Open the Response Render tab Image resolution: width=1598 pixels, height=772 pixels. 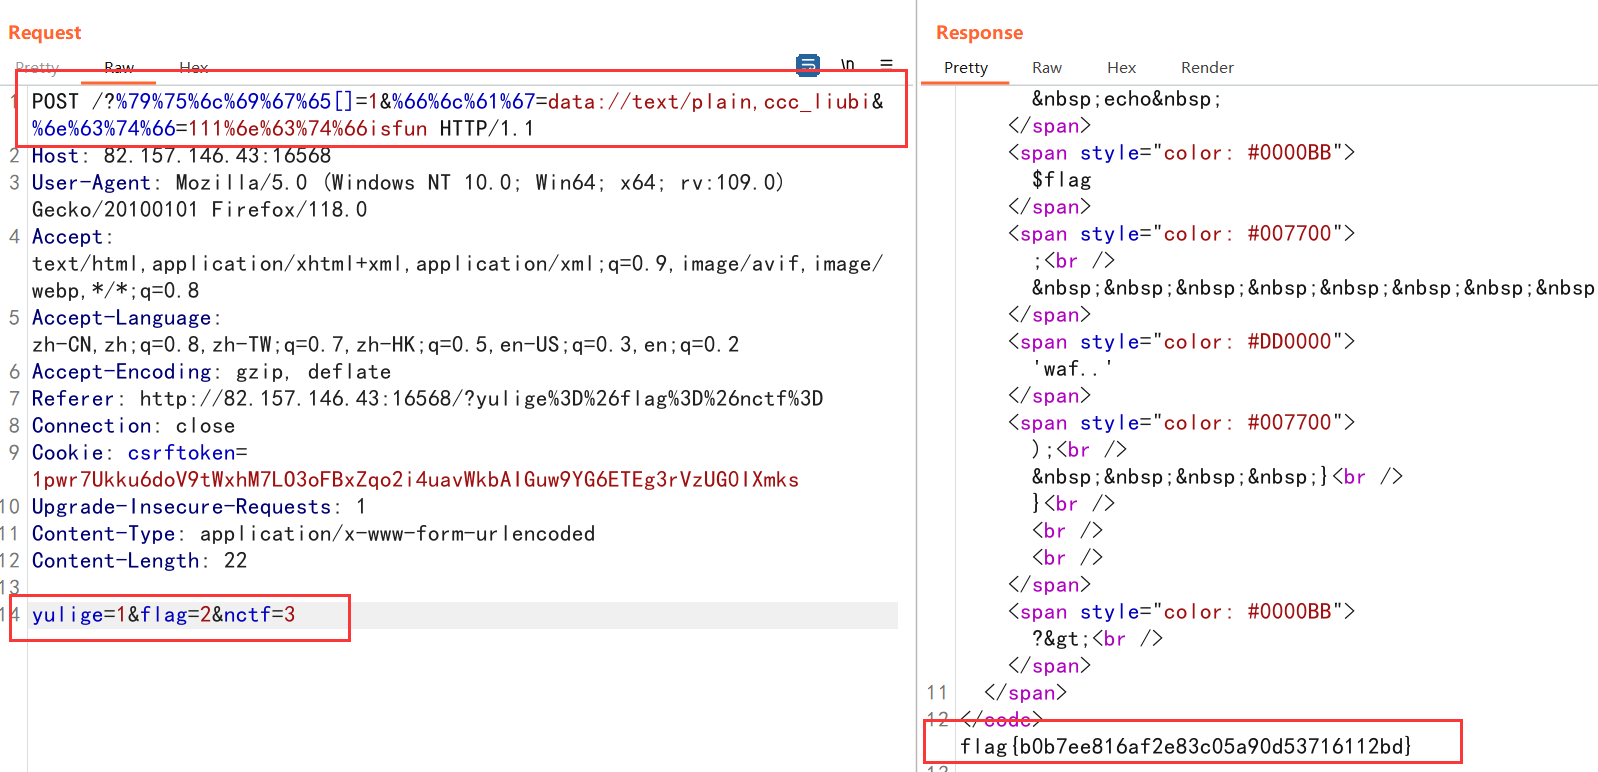1207,68
